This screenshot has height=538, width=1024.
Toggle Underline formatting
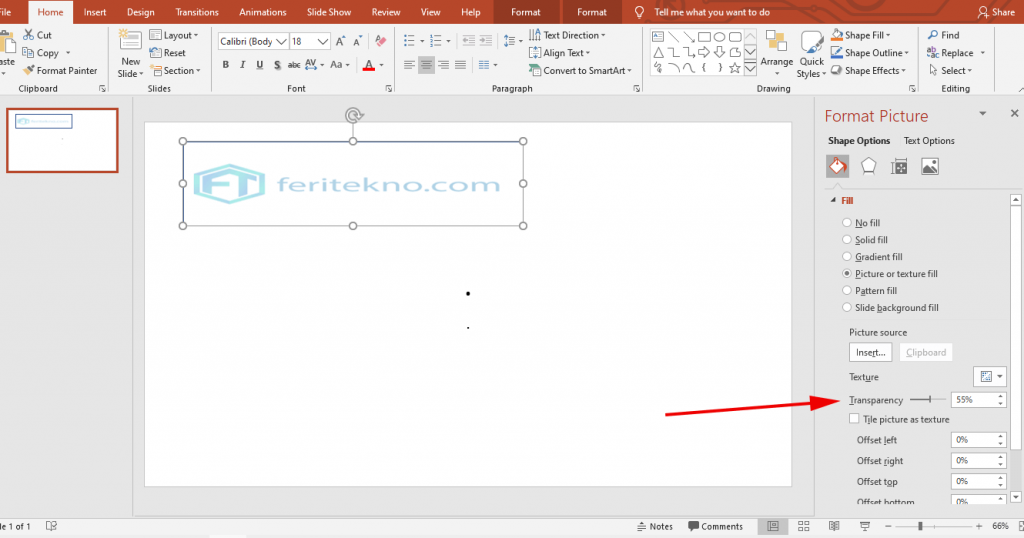259,65
